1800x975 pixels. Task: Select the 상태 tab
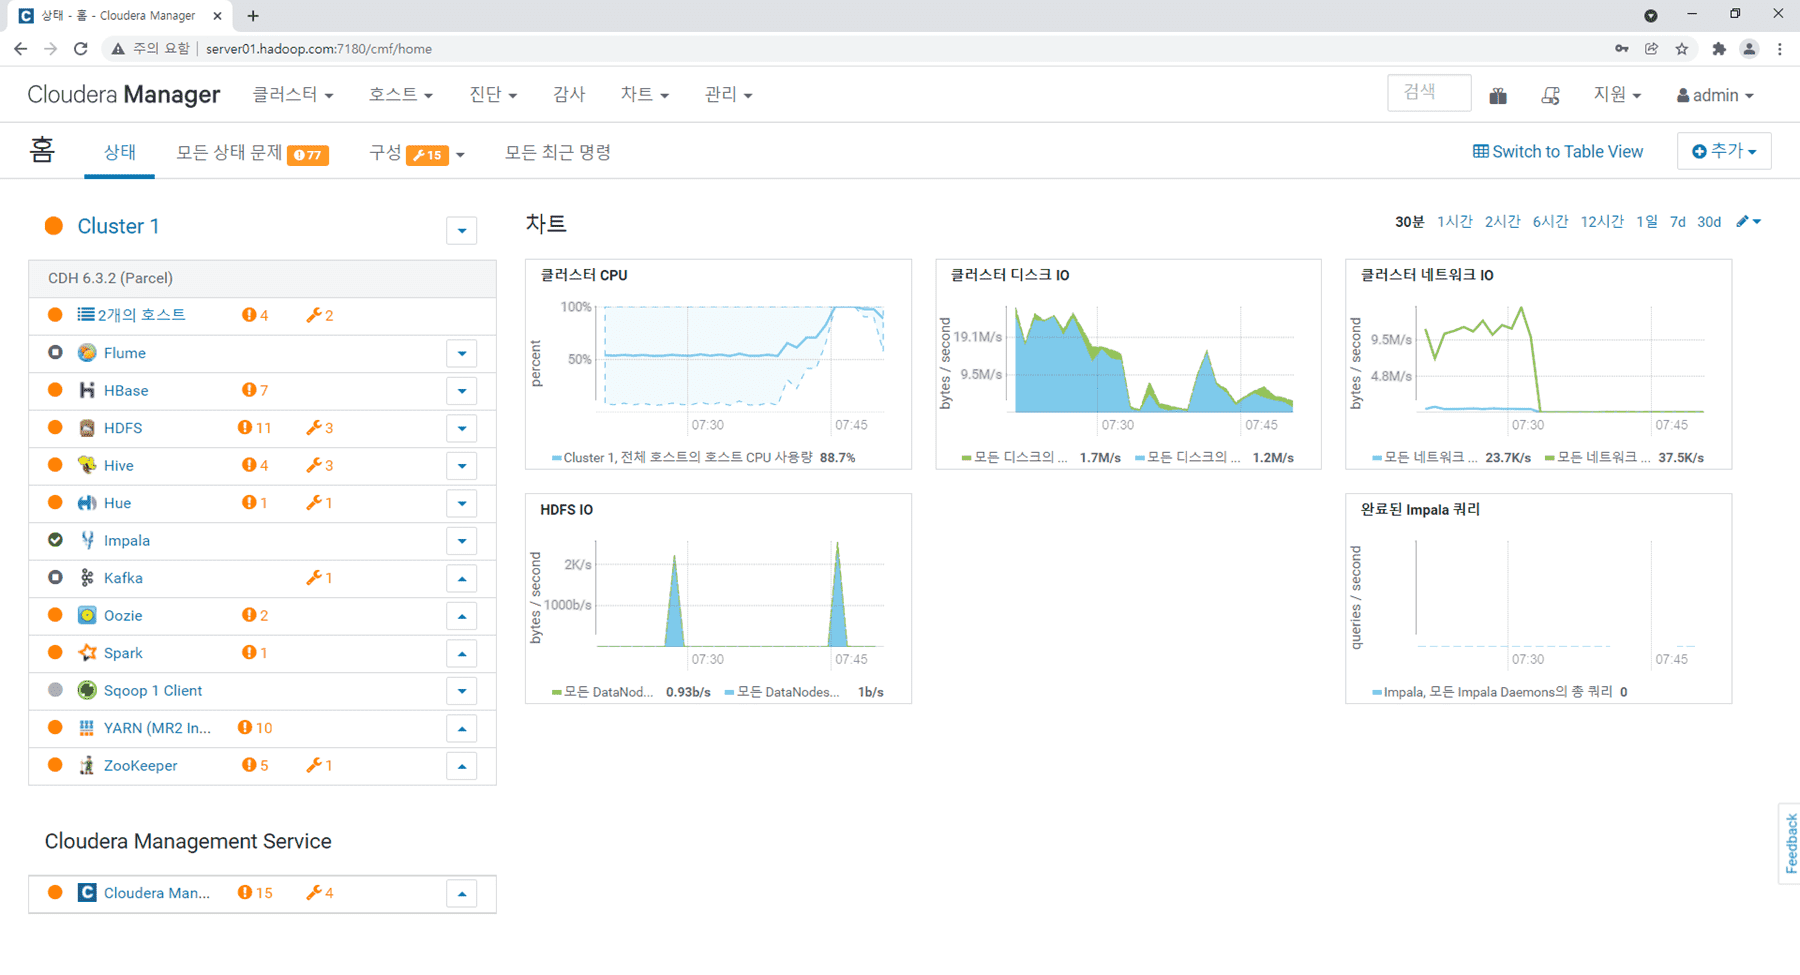pos(120,152)
